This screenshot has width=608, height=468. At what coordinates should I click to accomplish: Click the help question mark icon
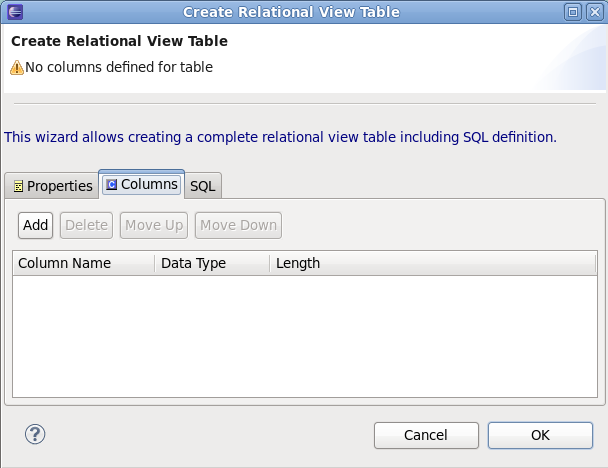35,435
